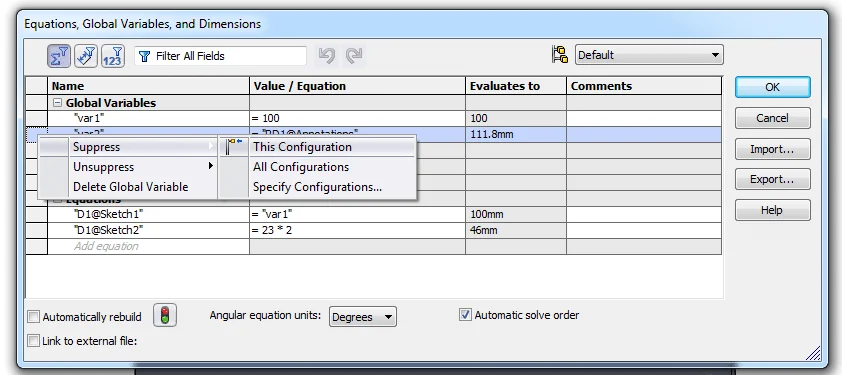Click the funnel icon in the filter field
Image resolution: width=842 pixels, height=375 pixels.
coord(144,56)
